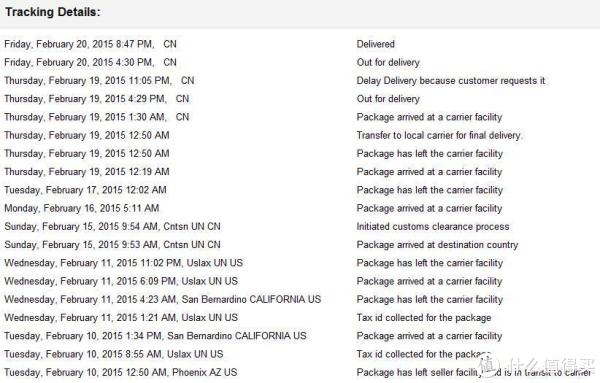Select the 4:30 PM Out for delivery status
The height and width of the screenshot is (383, 600).
point(388,62)
